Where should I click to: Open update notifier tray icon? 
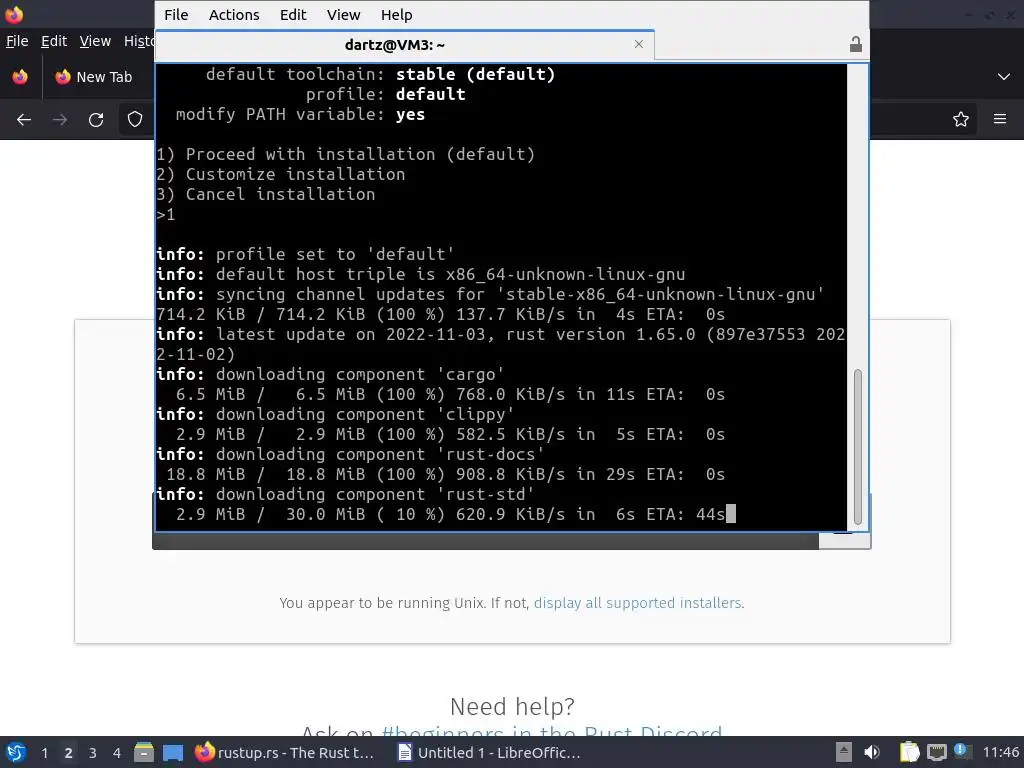(x=961, y=751)
